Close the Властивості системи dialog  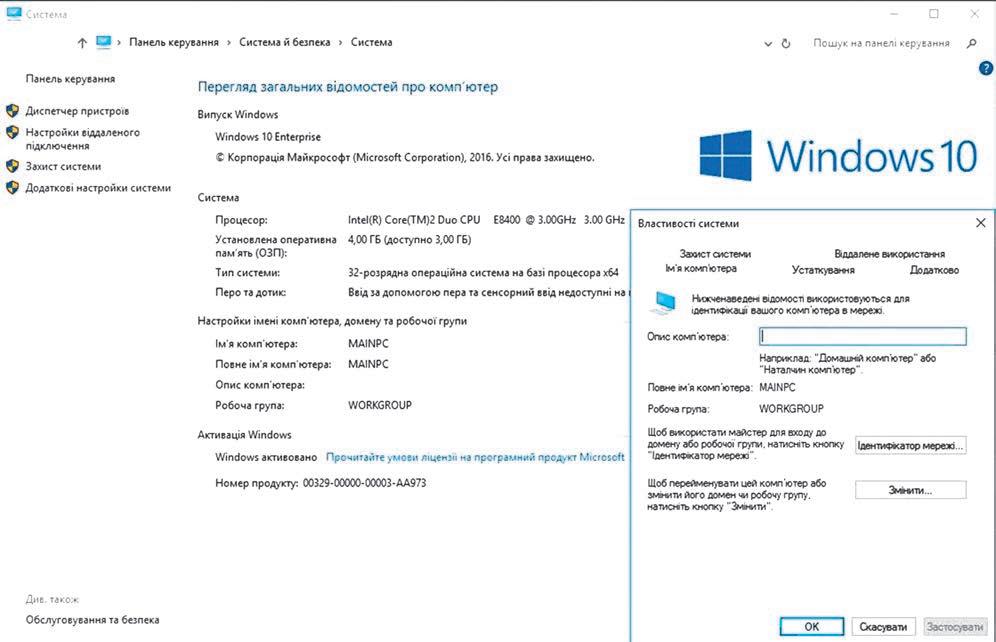tap(981, 223)
